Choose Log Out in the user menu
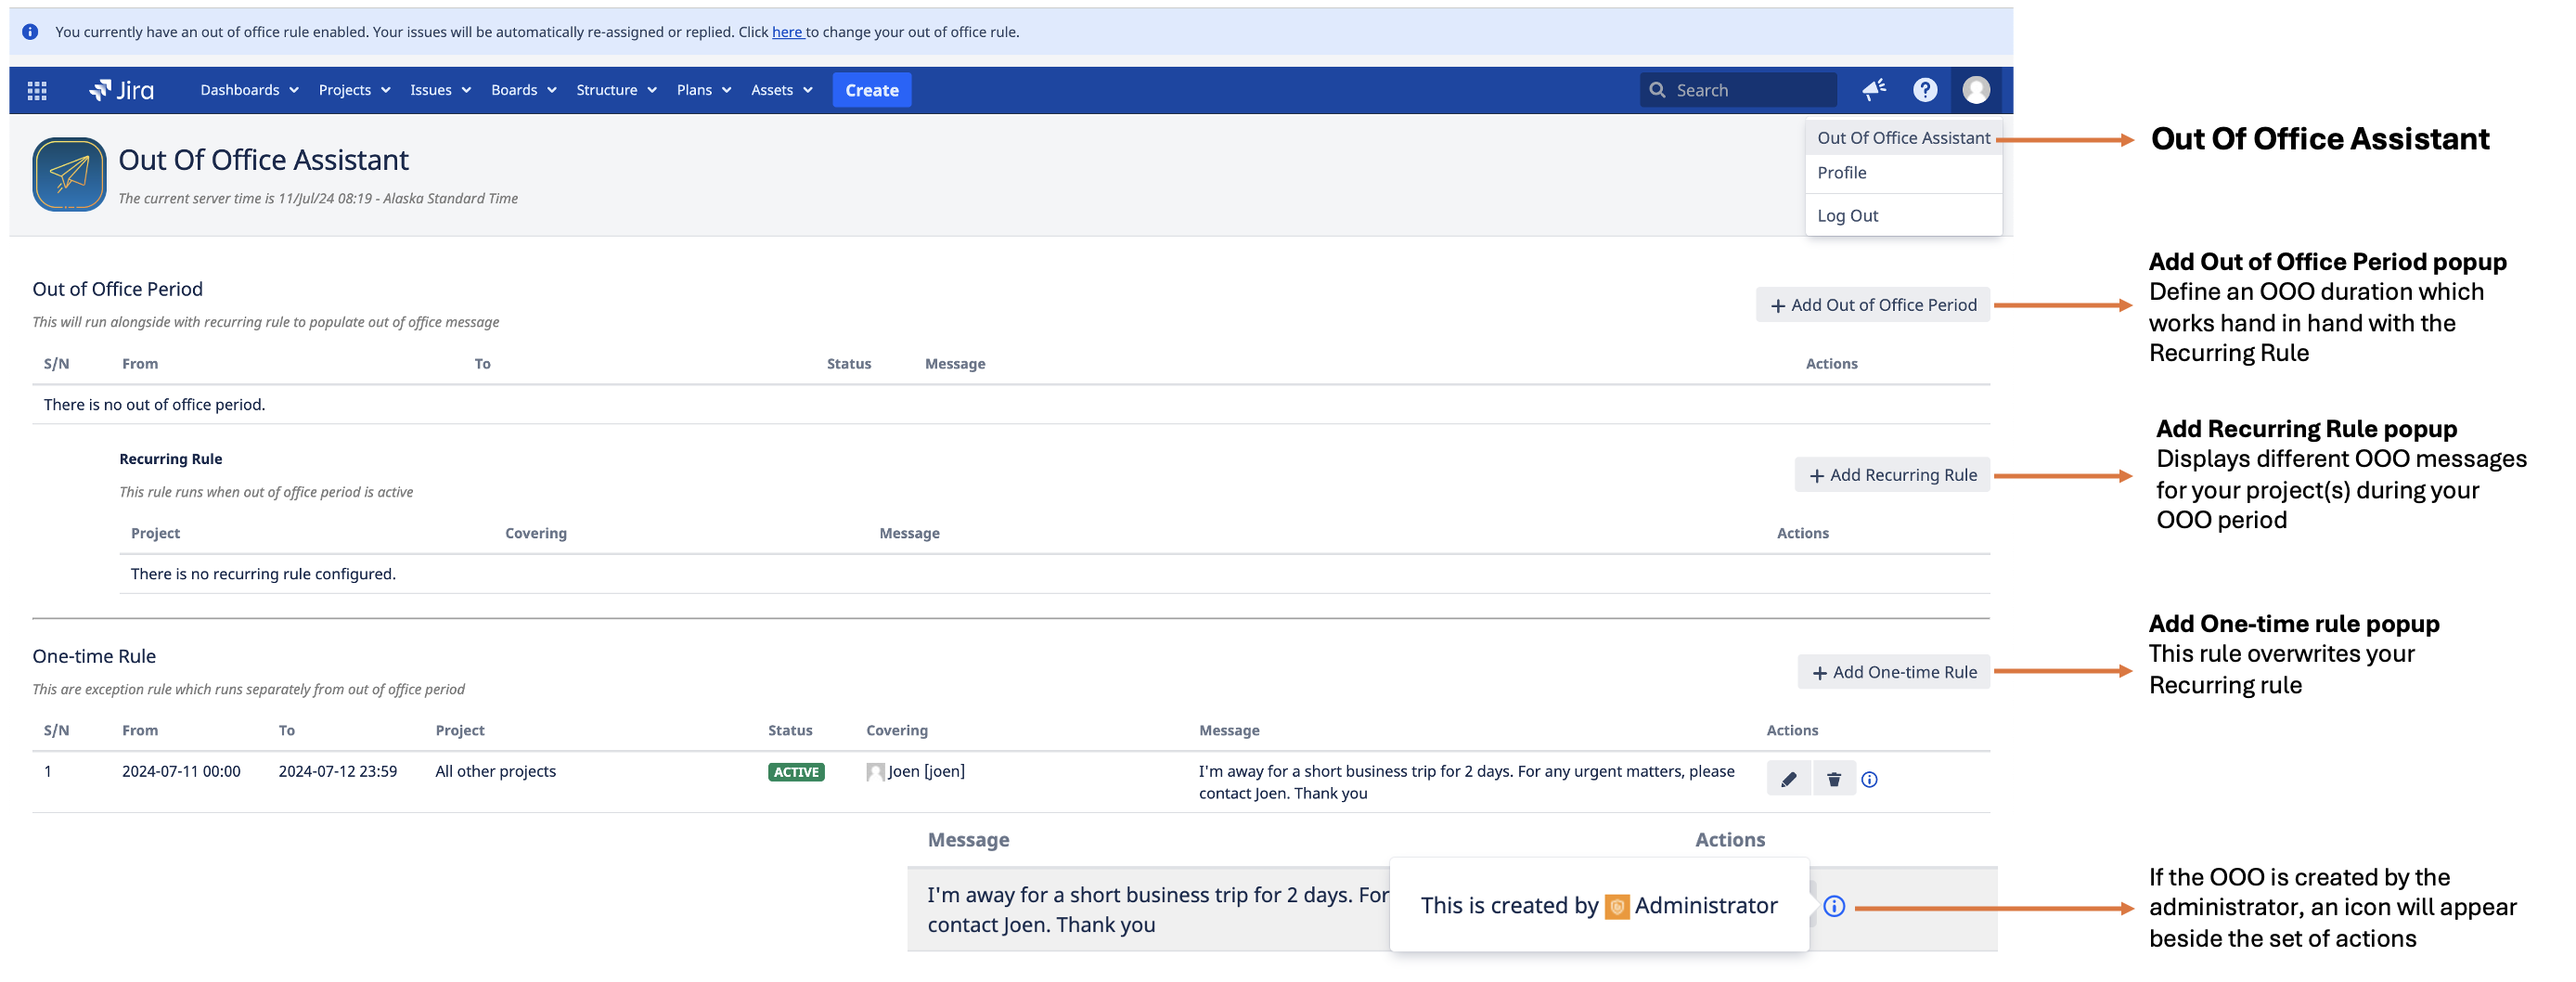 (1847, 216)
